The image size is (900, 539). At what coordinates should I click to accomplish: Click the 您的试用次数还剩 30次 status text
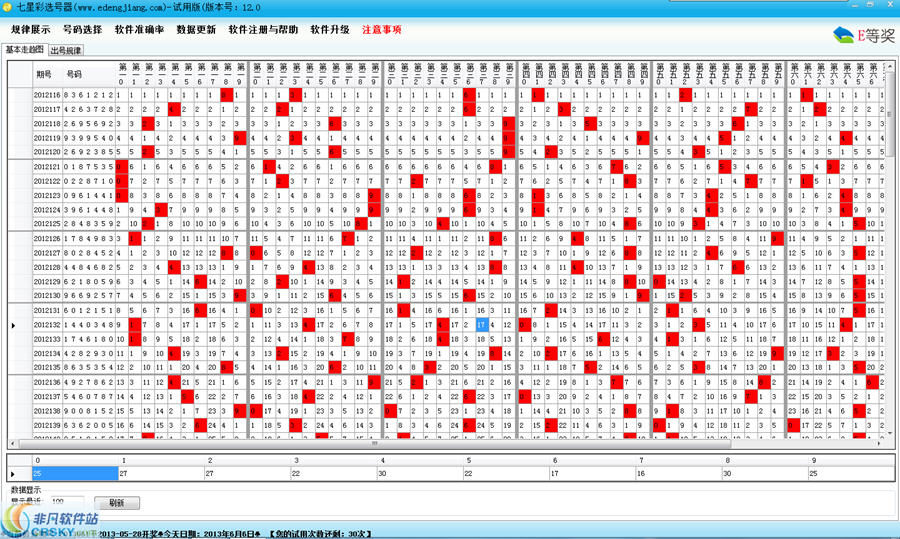coord(320,534)
